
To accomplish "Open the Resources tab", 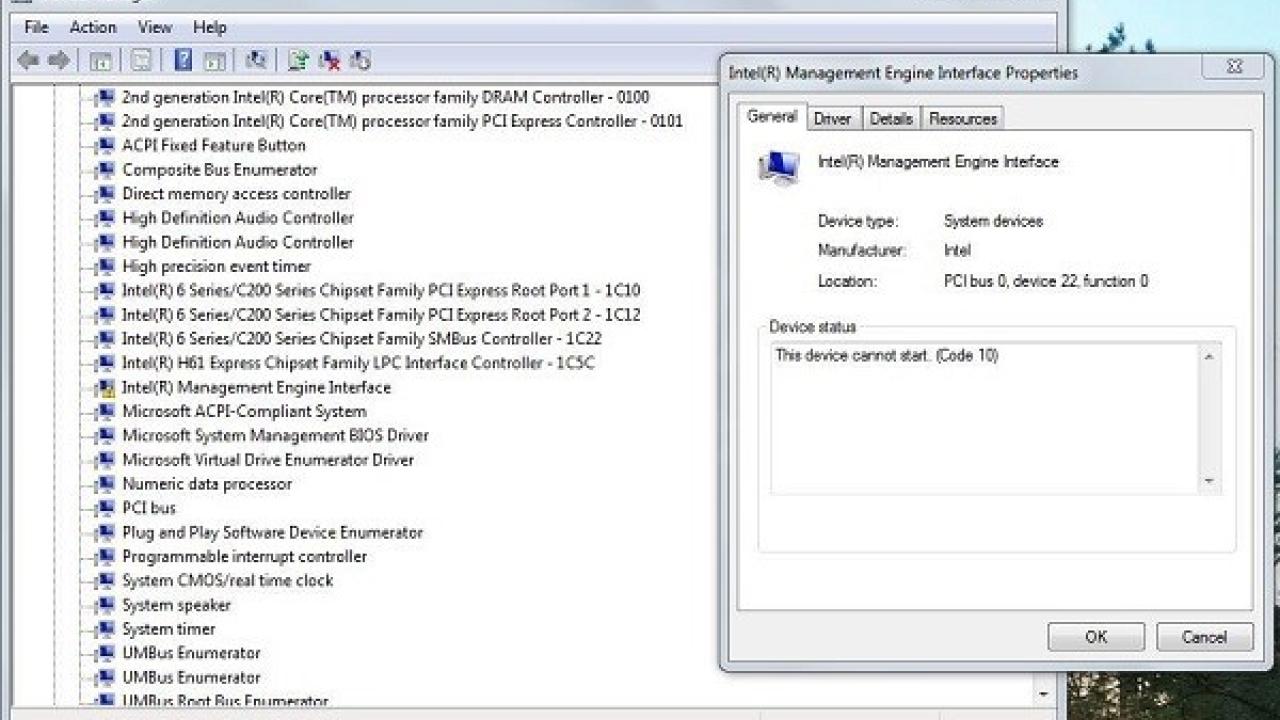I will (963, 119).
